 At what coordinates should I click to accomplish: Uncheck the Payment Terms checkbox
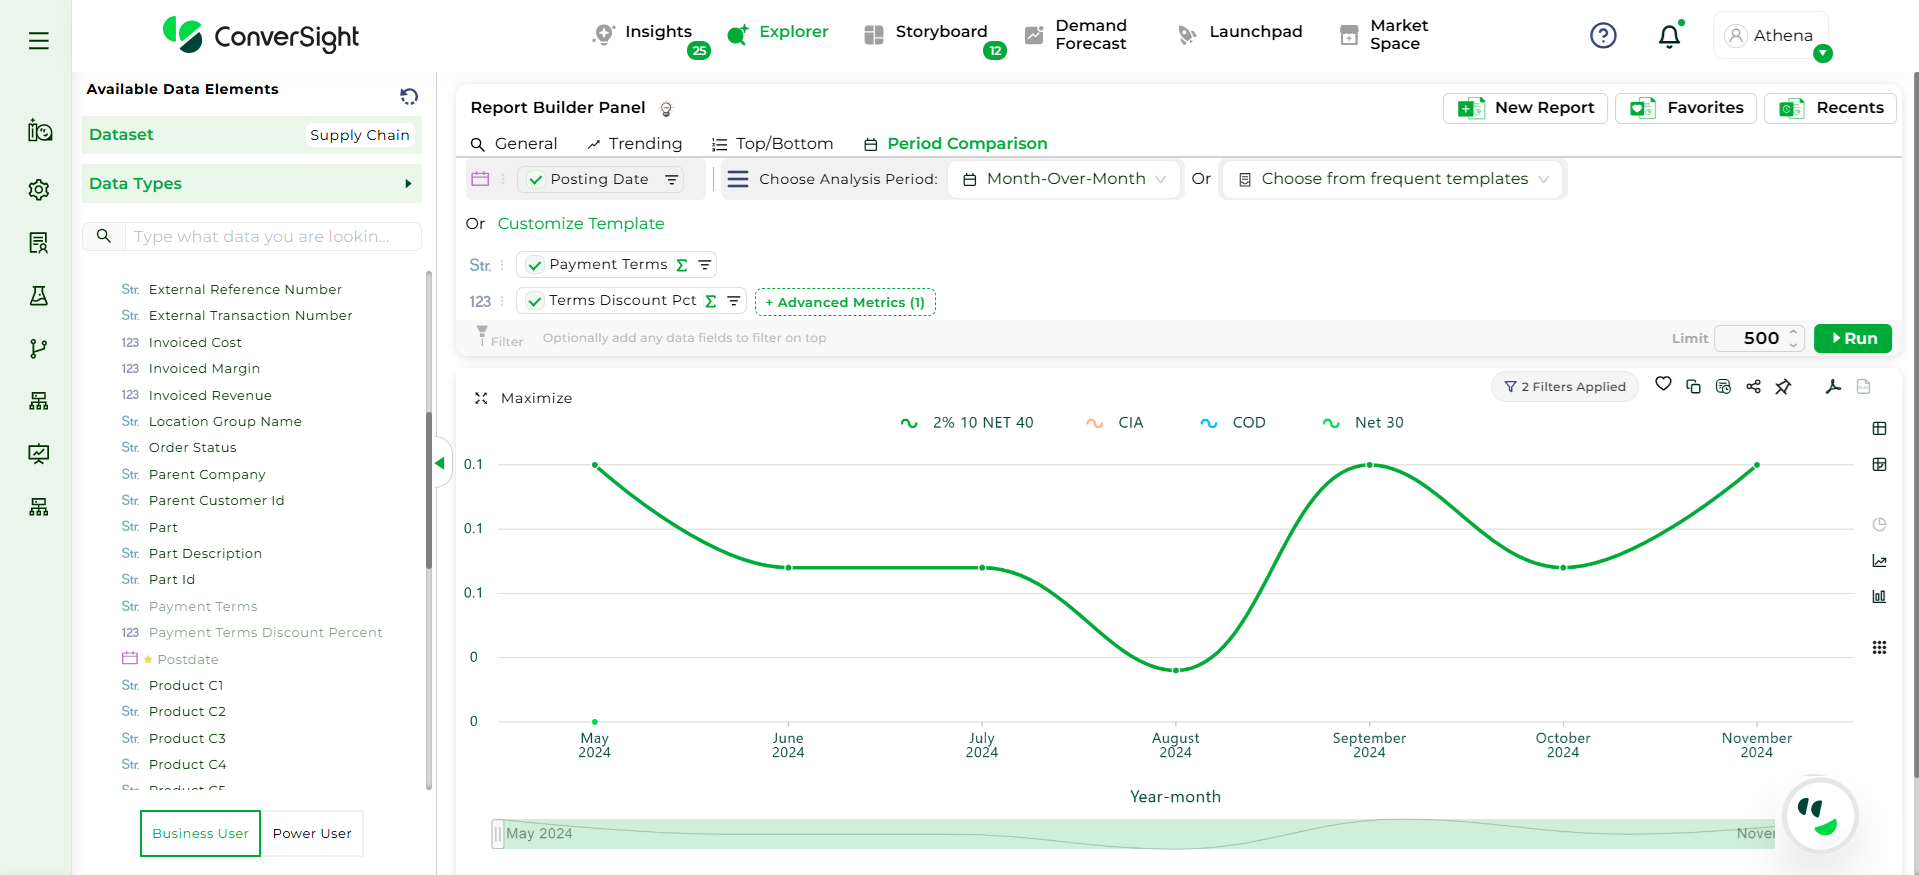pos(535,265)
